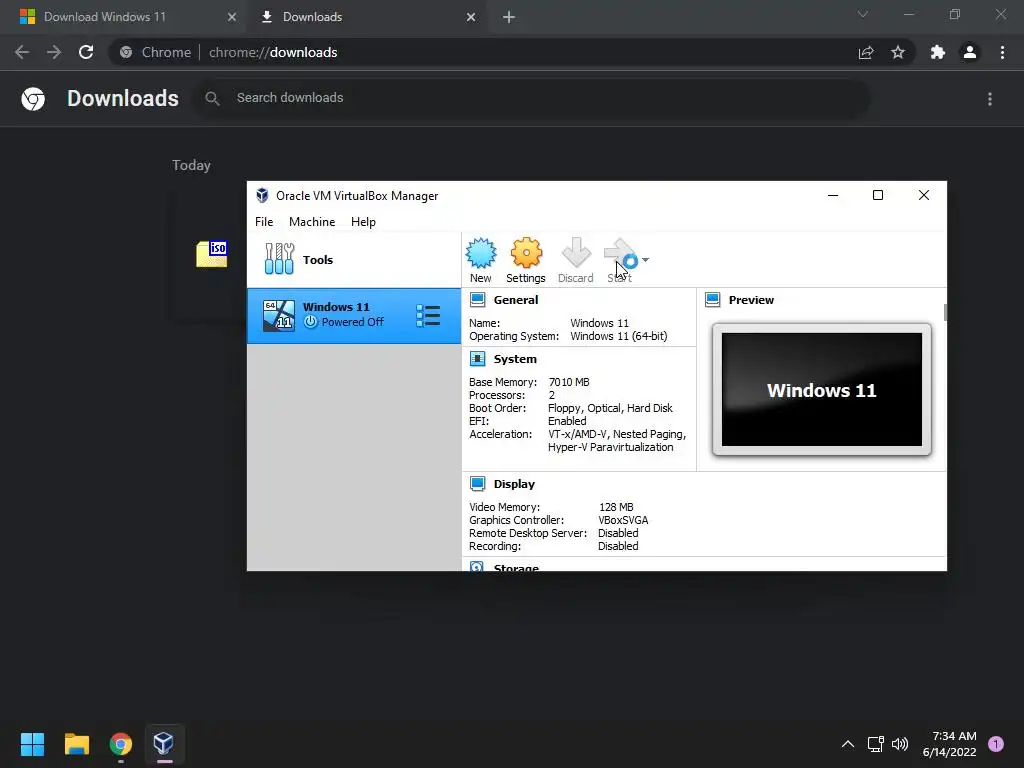
Task: Click the New virtual machine icon
Action: (481, 253)
